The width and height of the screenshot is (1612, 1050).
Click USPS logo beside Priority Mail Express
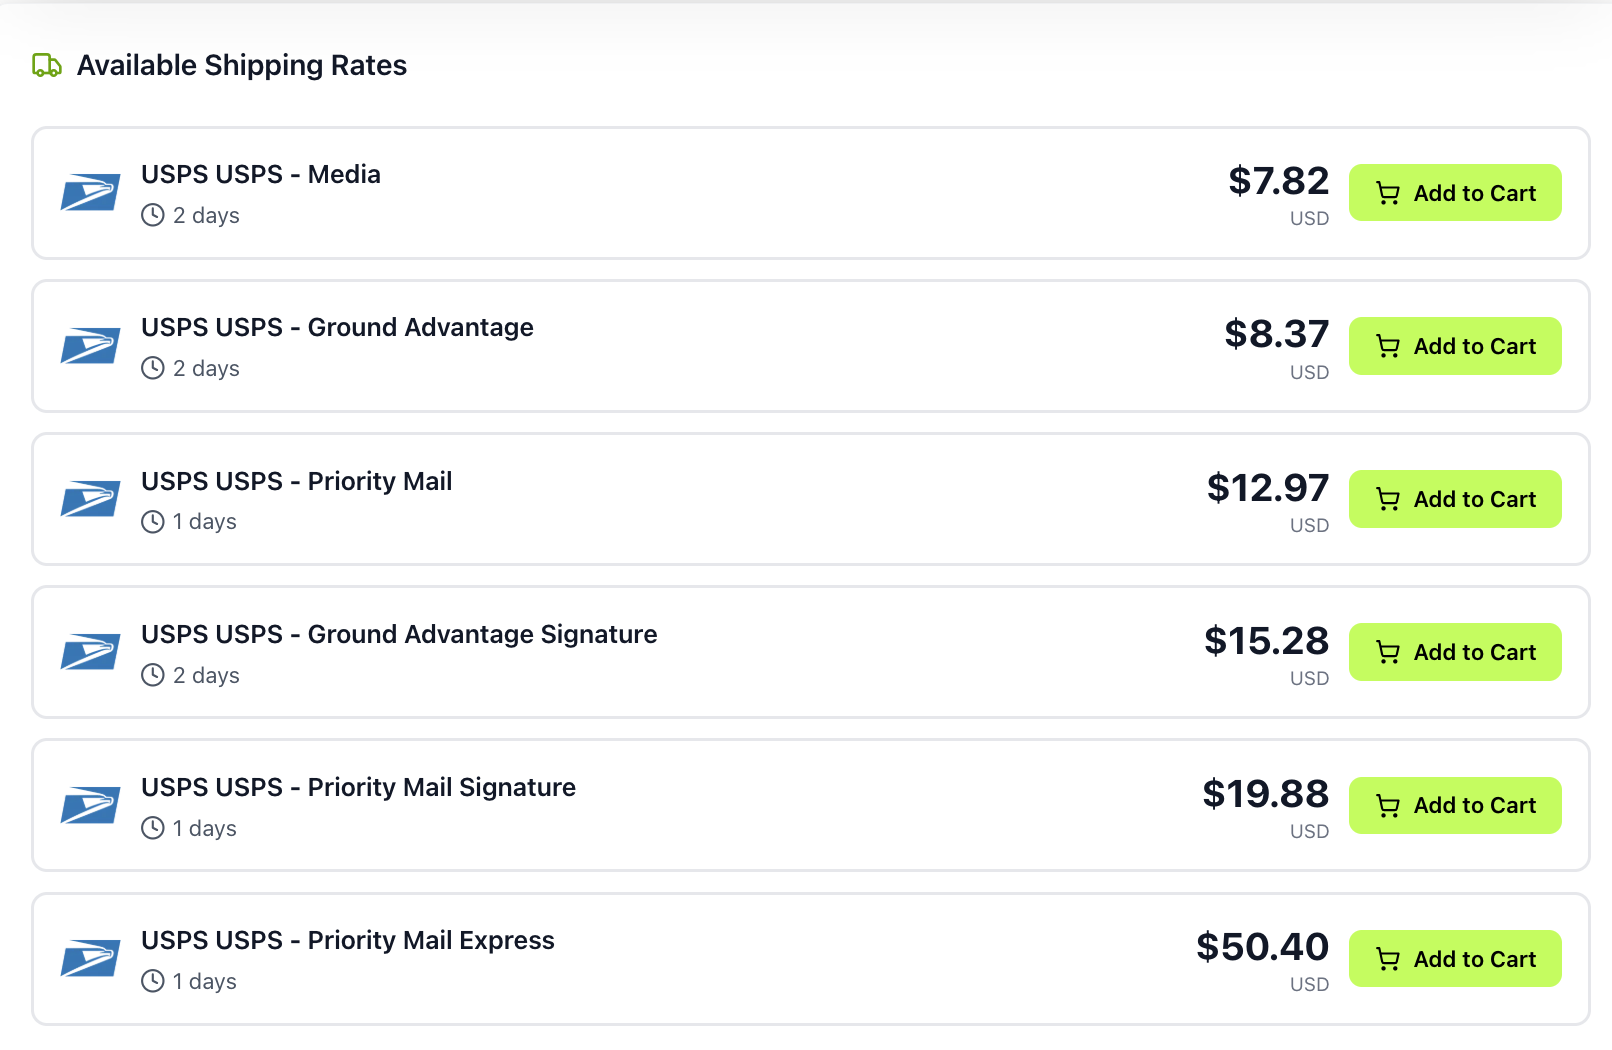[x=90, y=958]
